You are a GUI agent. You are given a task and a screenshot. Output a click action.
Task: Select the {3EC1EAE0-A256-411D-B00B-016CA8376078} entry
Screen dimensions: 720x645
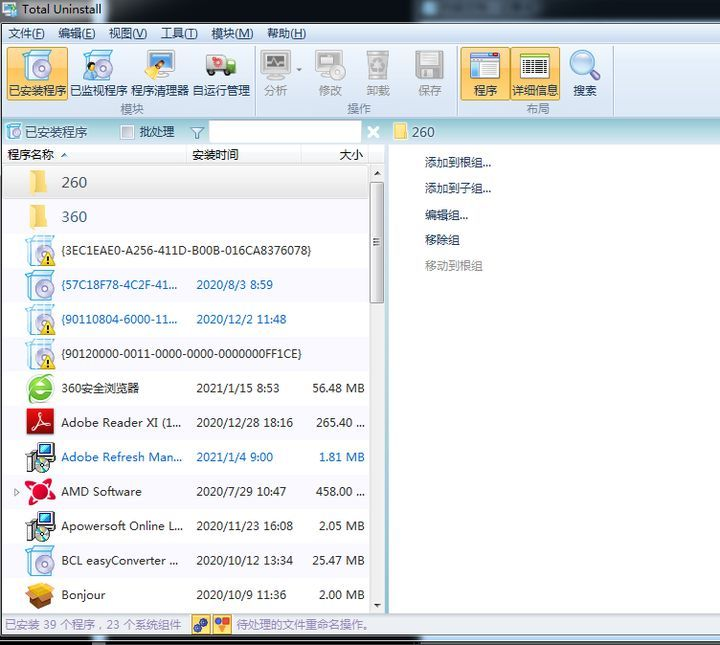pyautogui.click(x=186, y=251)
